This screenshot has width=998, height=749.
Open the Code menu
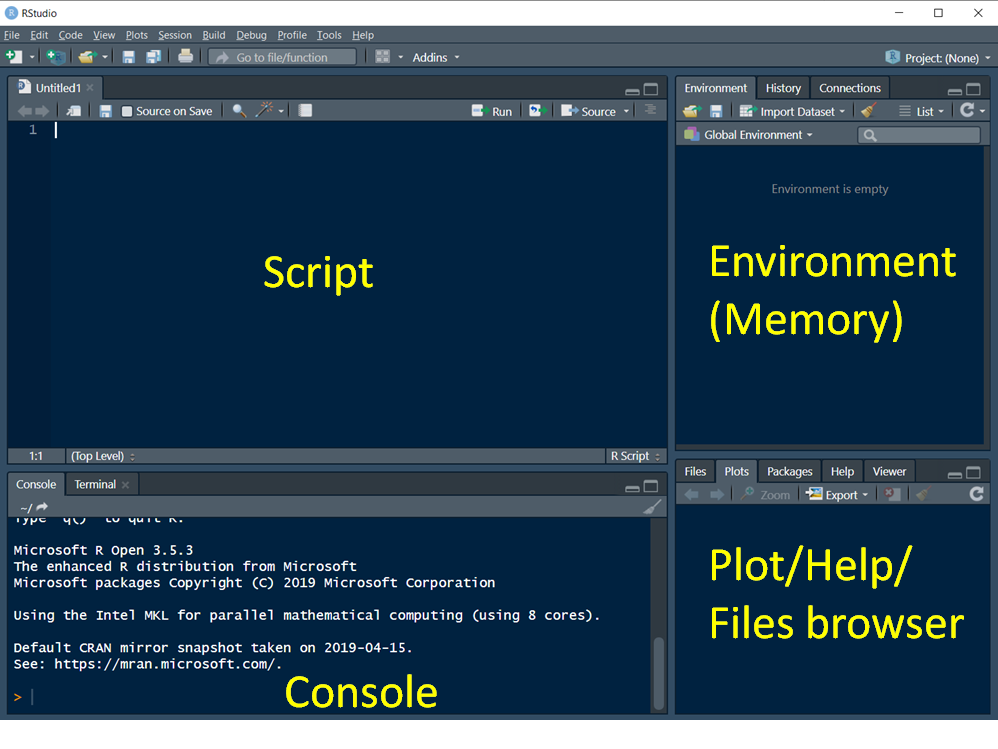click(71, 35)
